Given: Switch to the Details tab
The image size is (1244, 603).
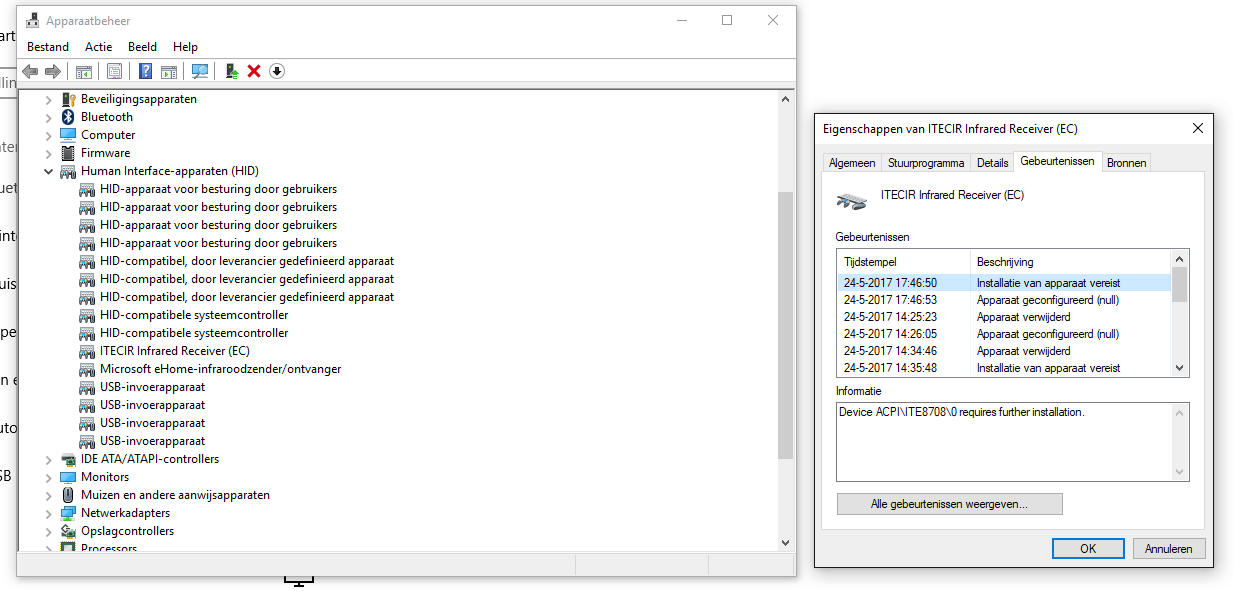Looking at the screenshot, I should tap(992, 163).
